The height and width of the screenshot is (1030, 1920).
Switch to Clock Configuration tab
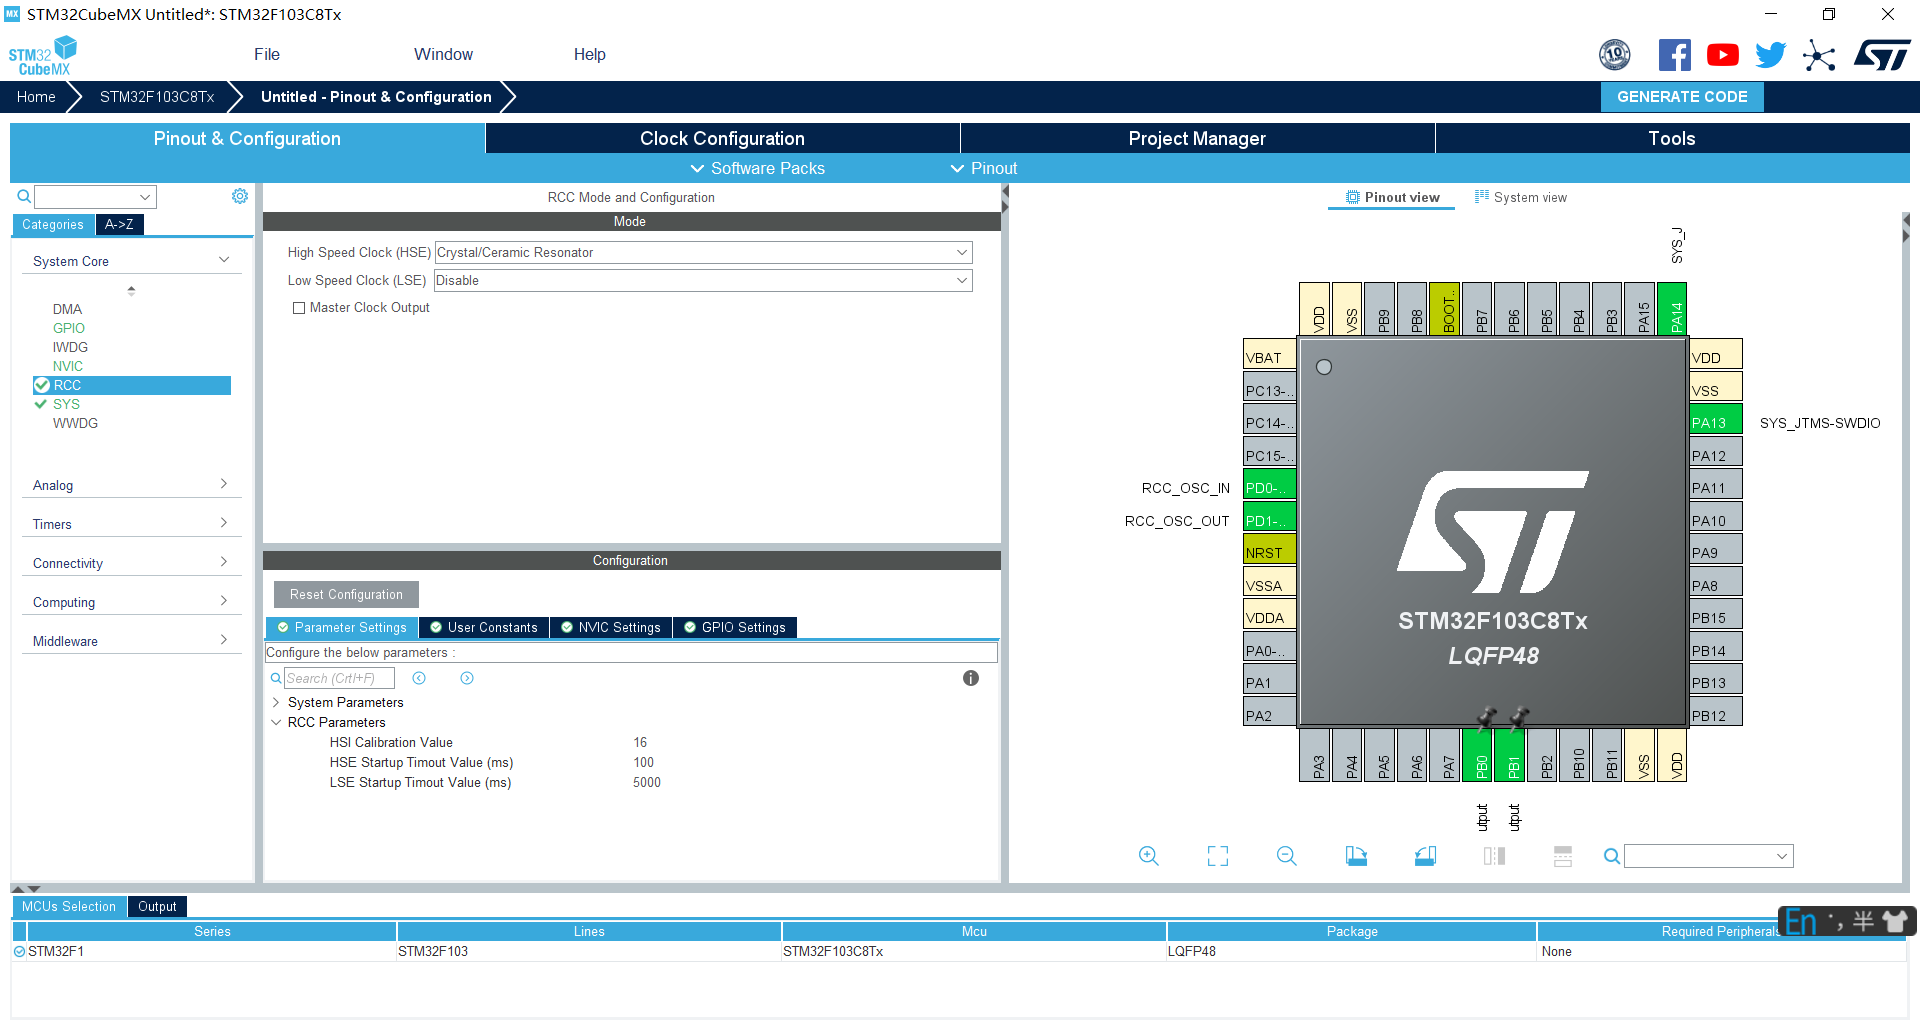point(722,138)
